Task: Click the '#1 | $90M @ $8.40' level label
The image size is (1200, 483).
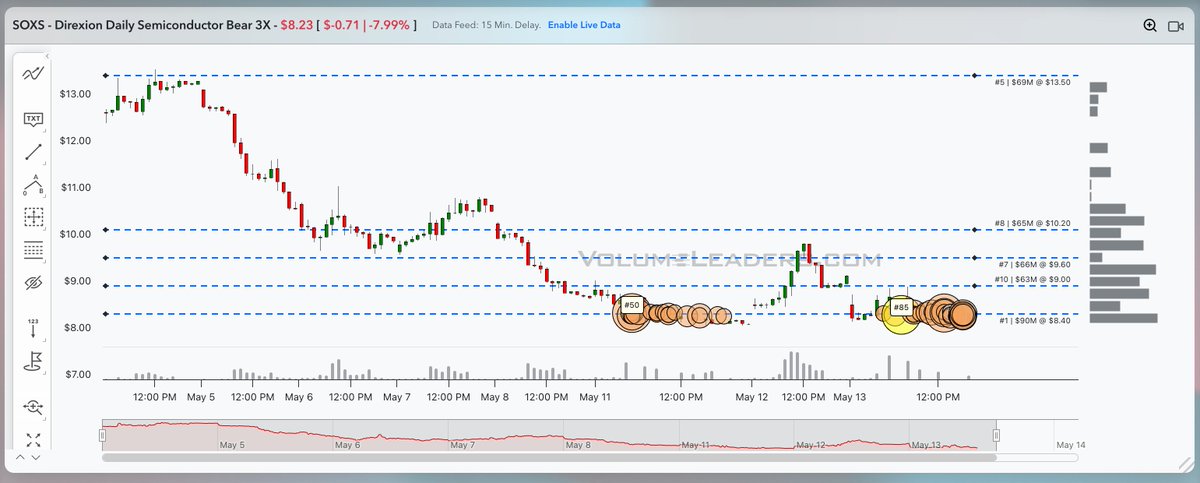Action: point(1035,320)
